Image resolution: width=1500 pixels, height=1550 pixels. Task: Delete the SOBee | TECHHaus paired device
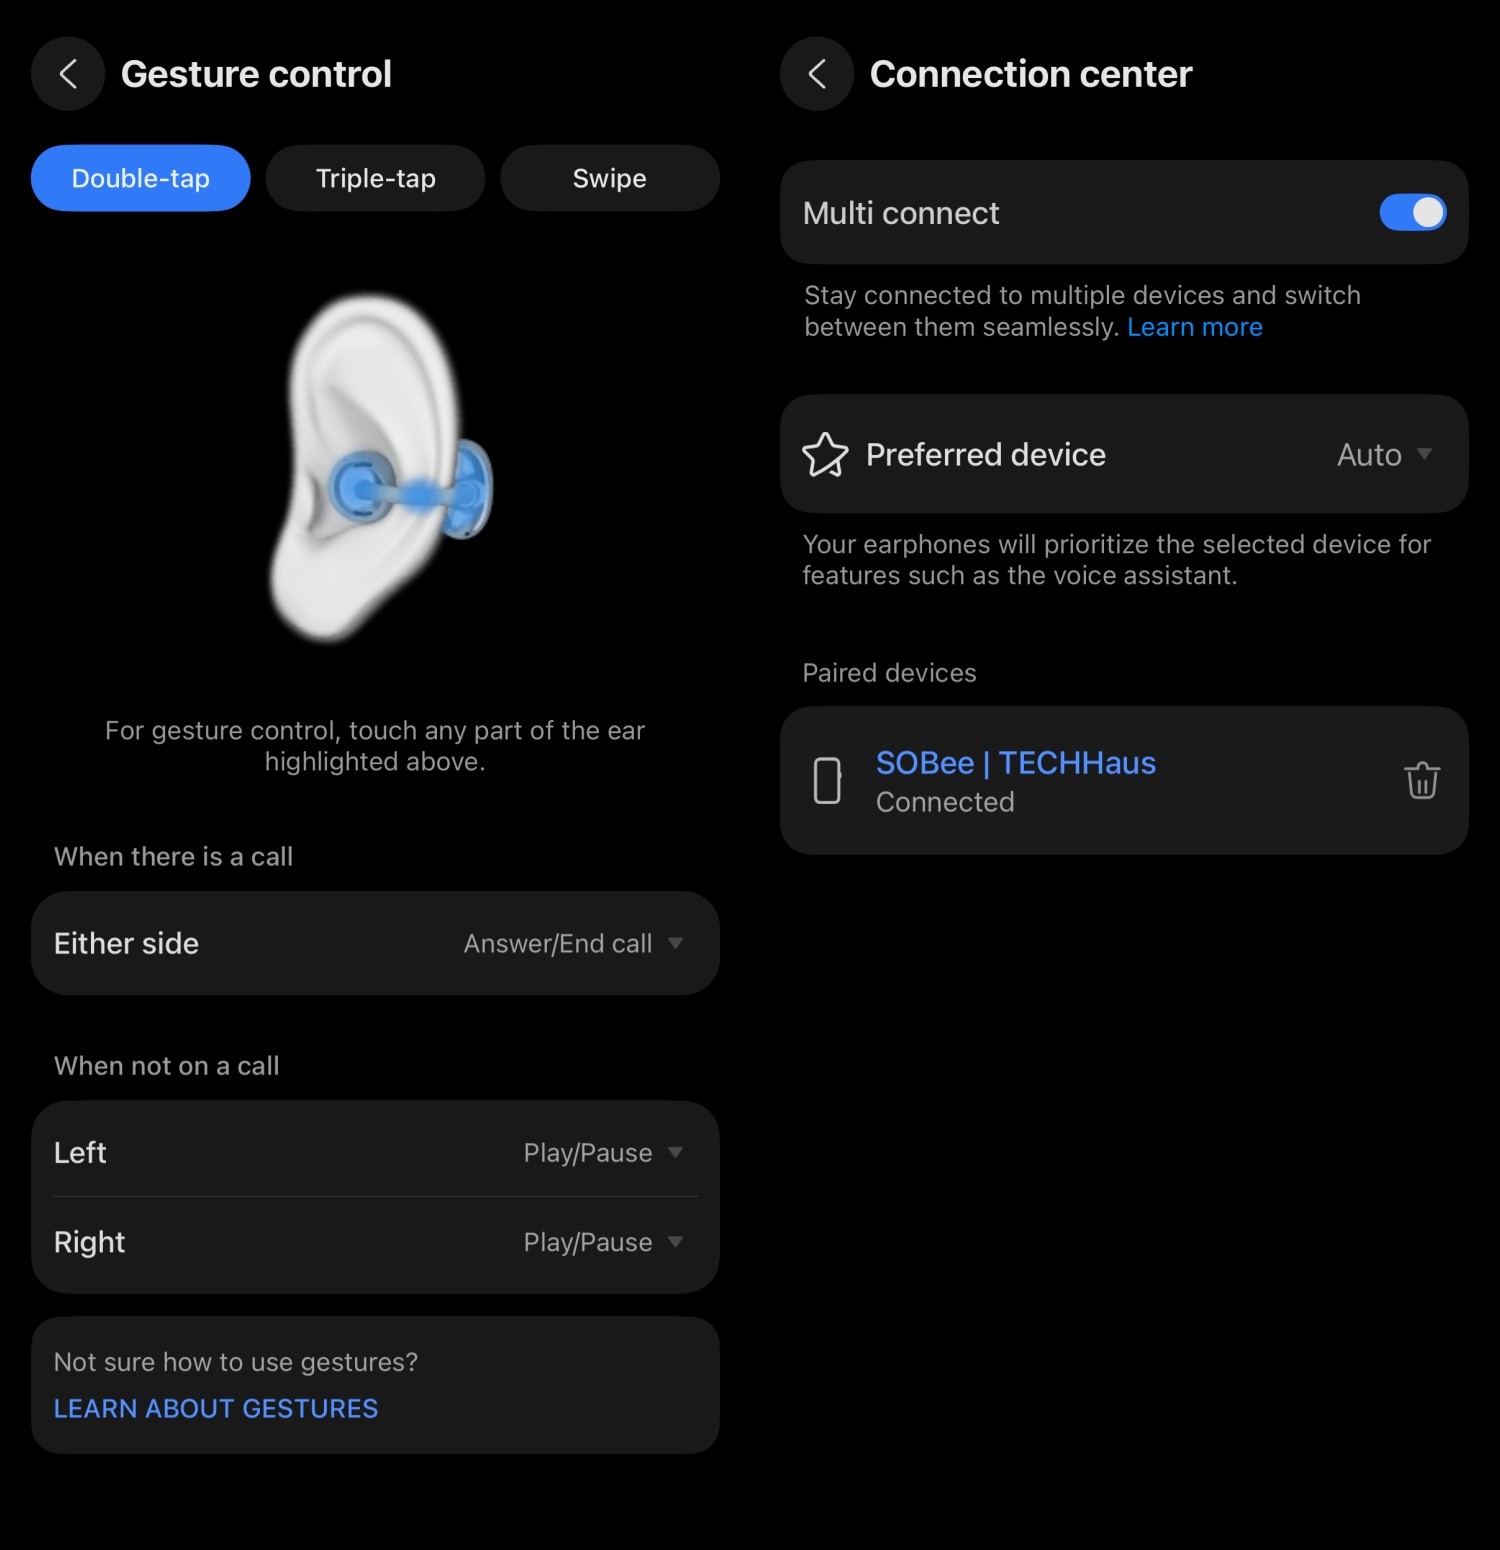tap(1422, 780)
